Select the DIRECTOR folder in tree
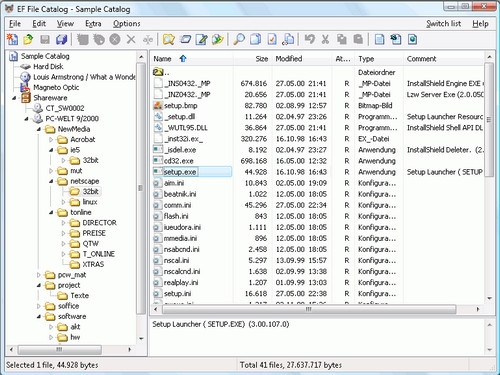The image size is (500, 375). pyautogui.click(x=99, y=223)
